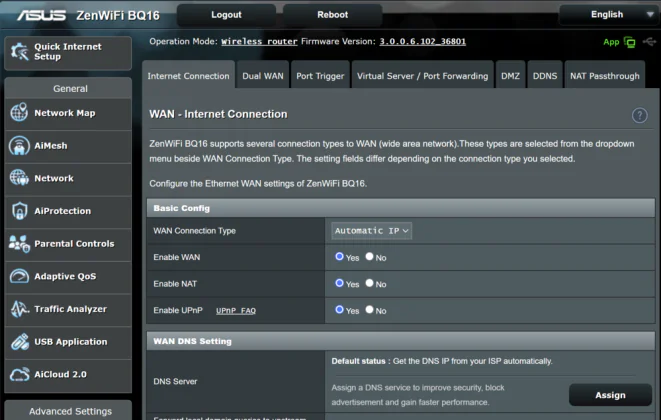Click the ASUS logo
The height and width of the screenshot is (420, 661).
point(41,15)
